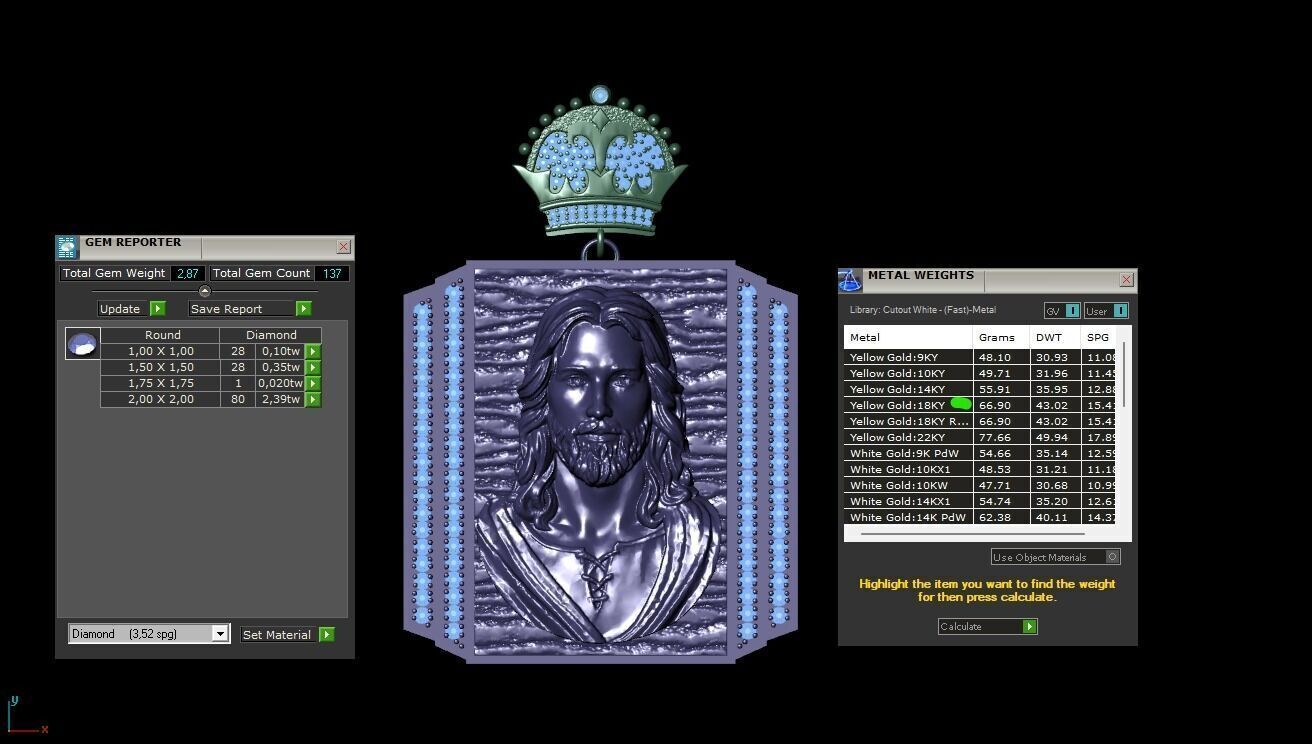This screenshot has width=1312, height=744.
Task: Close the Gem Reporter panel
Action: click(x=344, y=247)
